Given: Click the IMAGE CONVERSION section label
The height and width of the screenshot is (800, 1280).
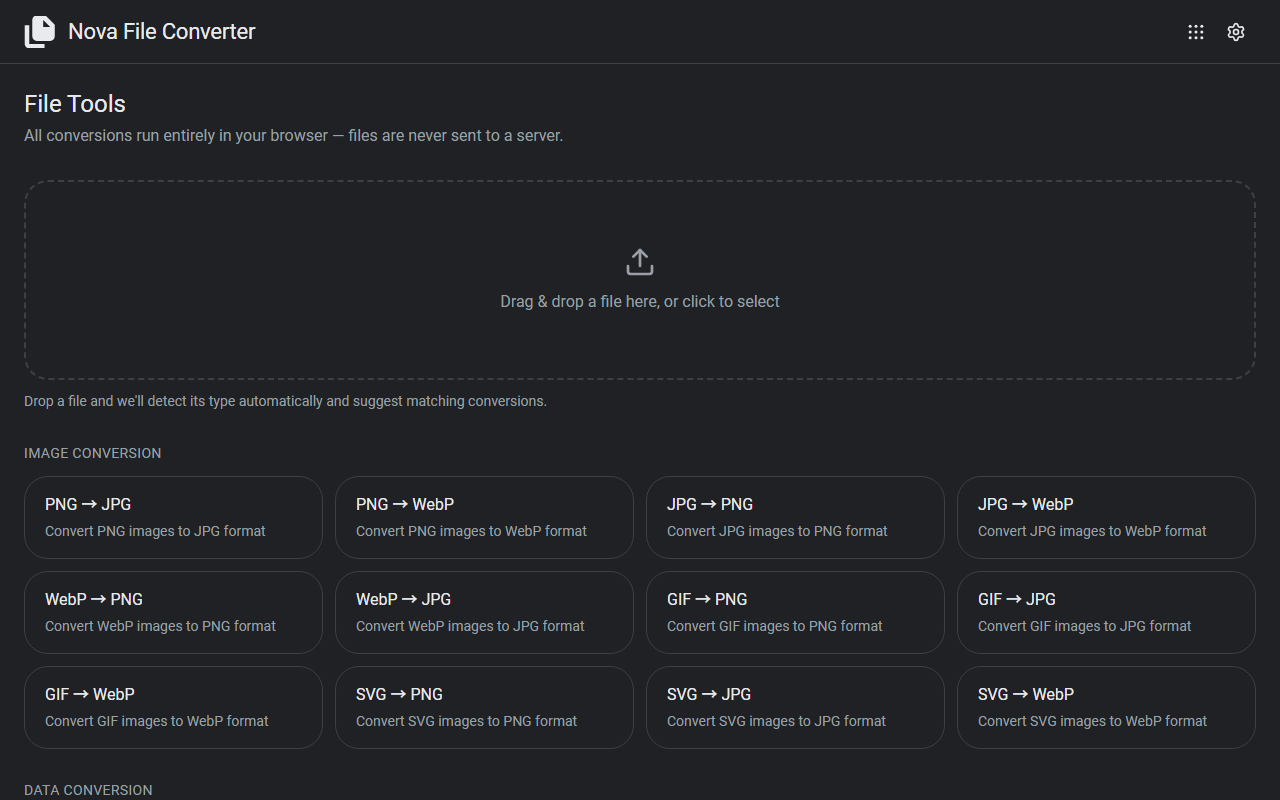Looking at the screenshot, I should tap(93, 453).
